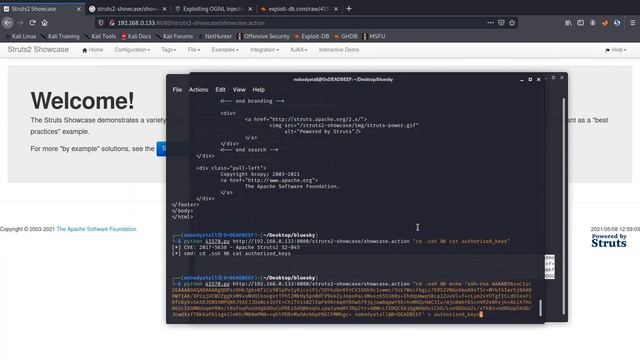Image resolution: width=640 pixels, height=360 pixels.
Task: Expand the Integration dropdown
Action: pyautogui.click(x=264, y=50)
